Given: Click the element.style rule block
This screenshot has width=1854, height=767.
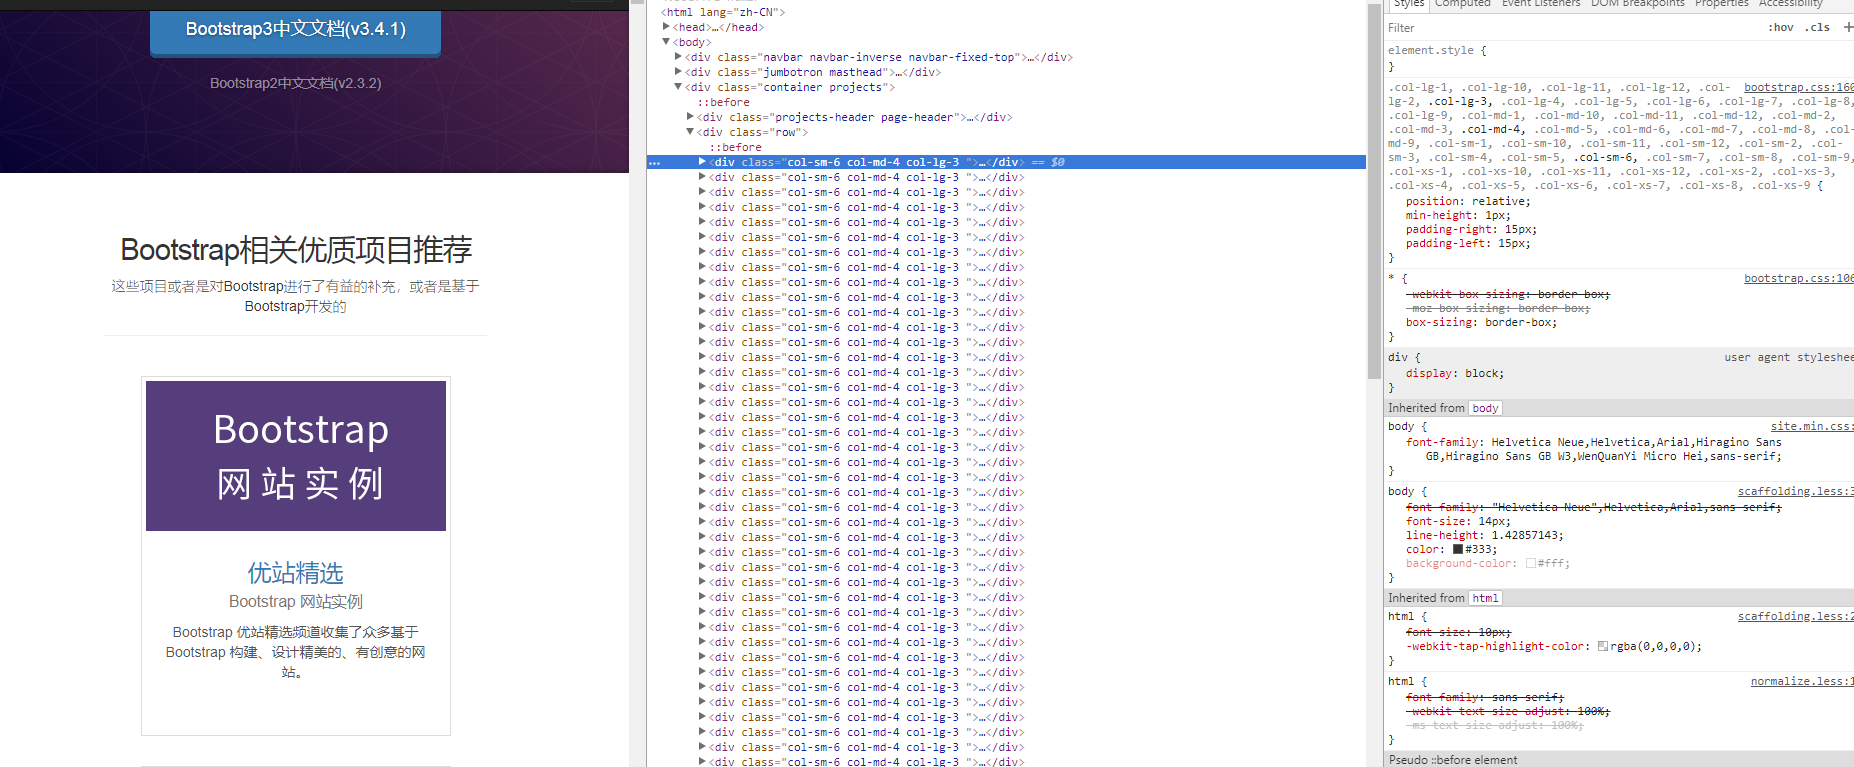Looking at the screenshot, I should pos(1619,58).
